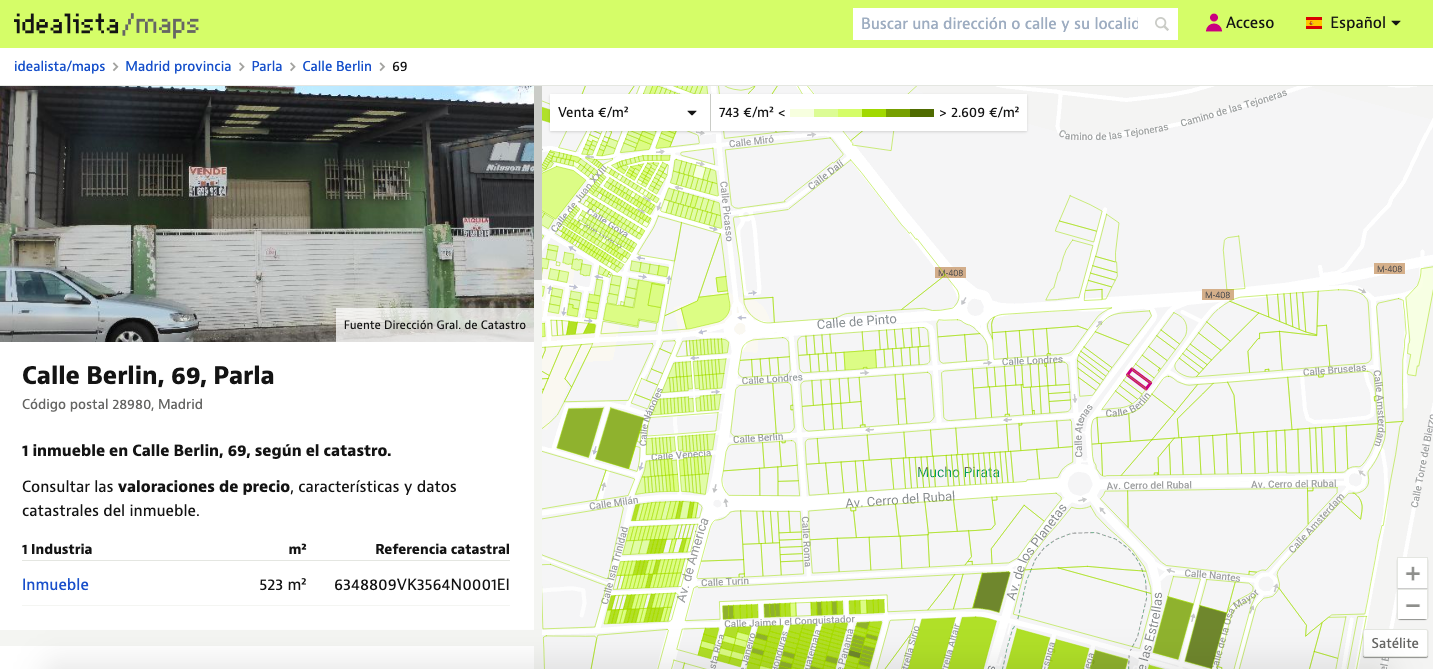Viewport: 1433px width, 669px height.
Task: Open the idealista/maps breadcrumb link
Action: [59, 67]
